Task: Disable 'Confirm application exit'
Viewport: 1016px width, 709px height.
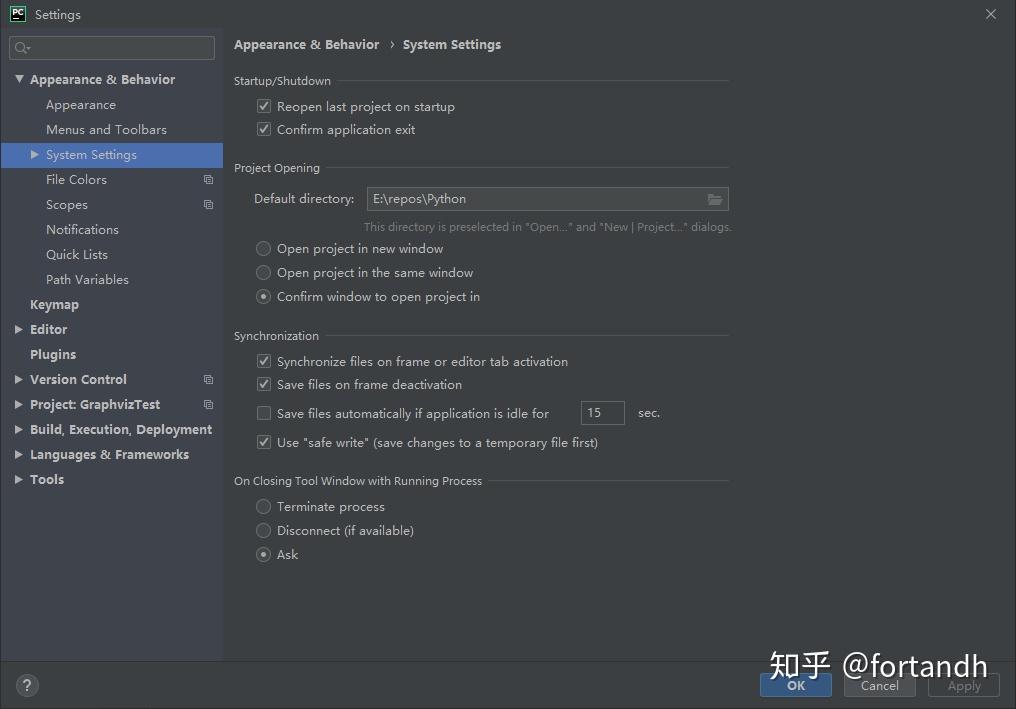Action: coord(263,129)
